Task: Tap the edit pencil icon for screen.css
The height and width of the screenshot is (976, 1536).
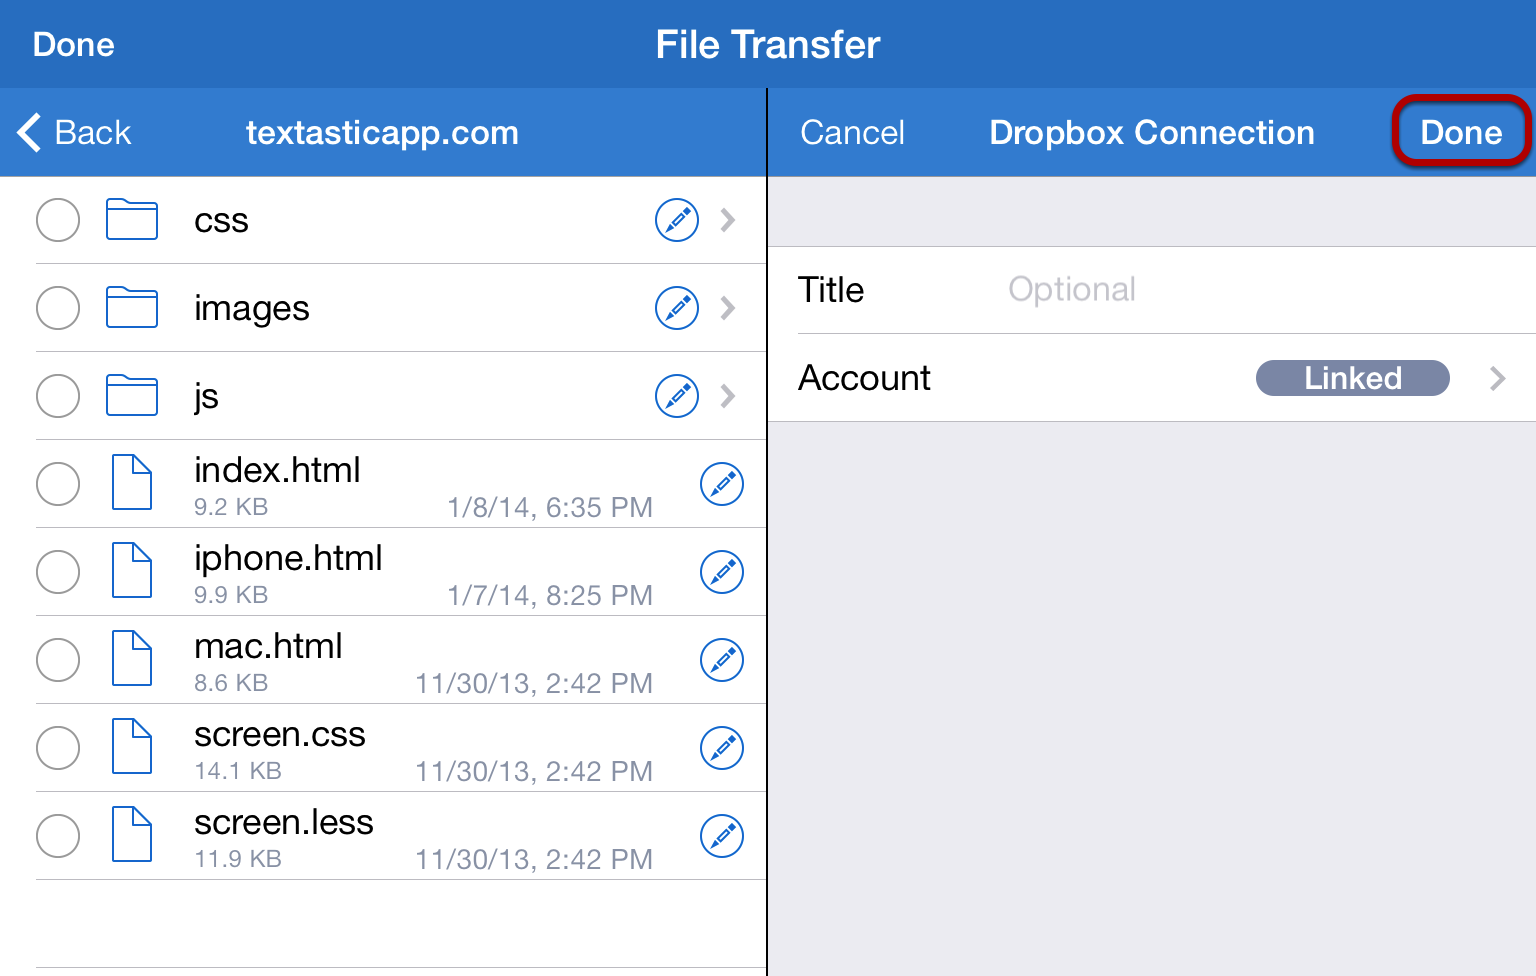Action: 721,748
